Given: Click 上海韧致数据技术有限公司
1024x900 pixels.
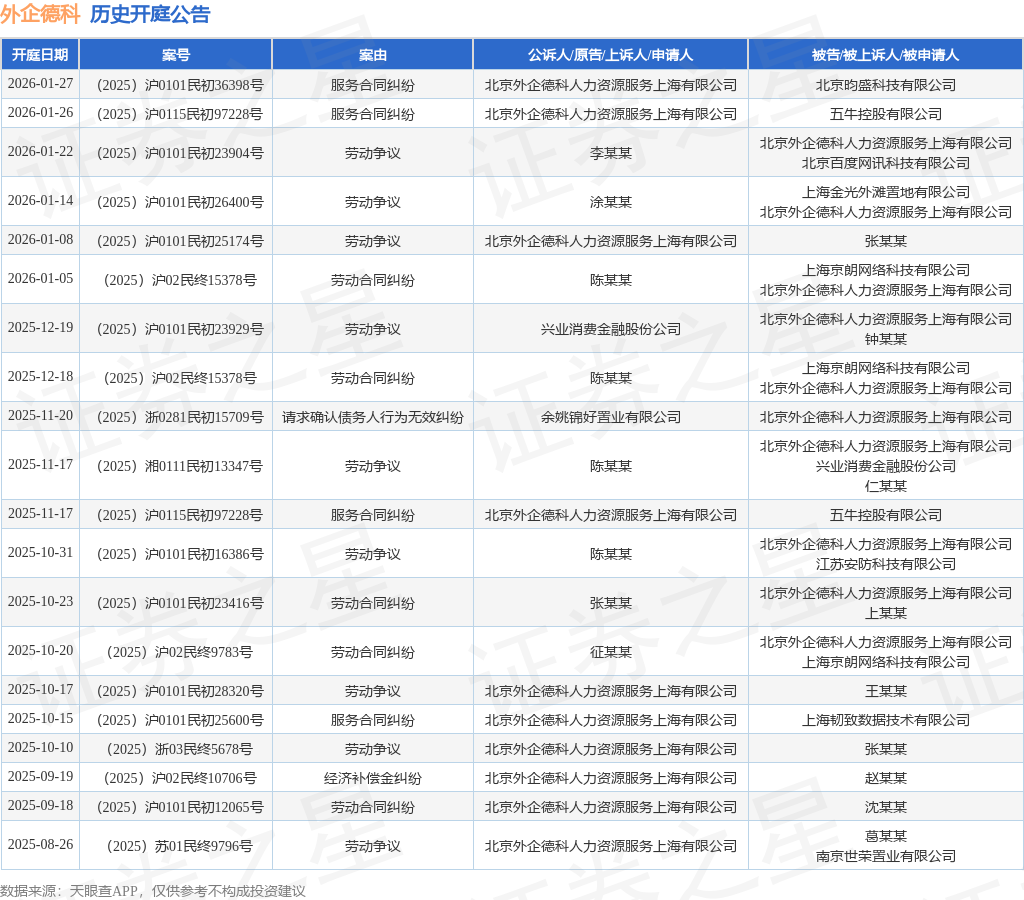Looking at the screenshot, I should (886, 720).
